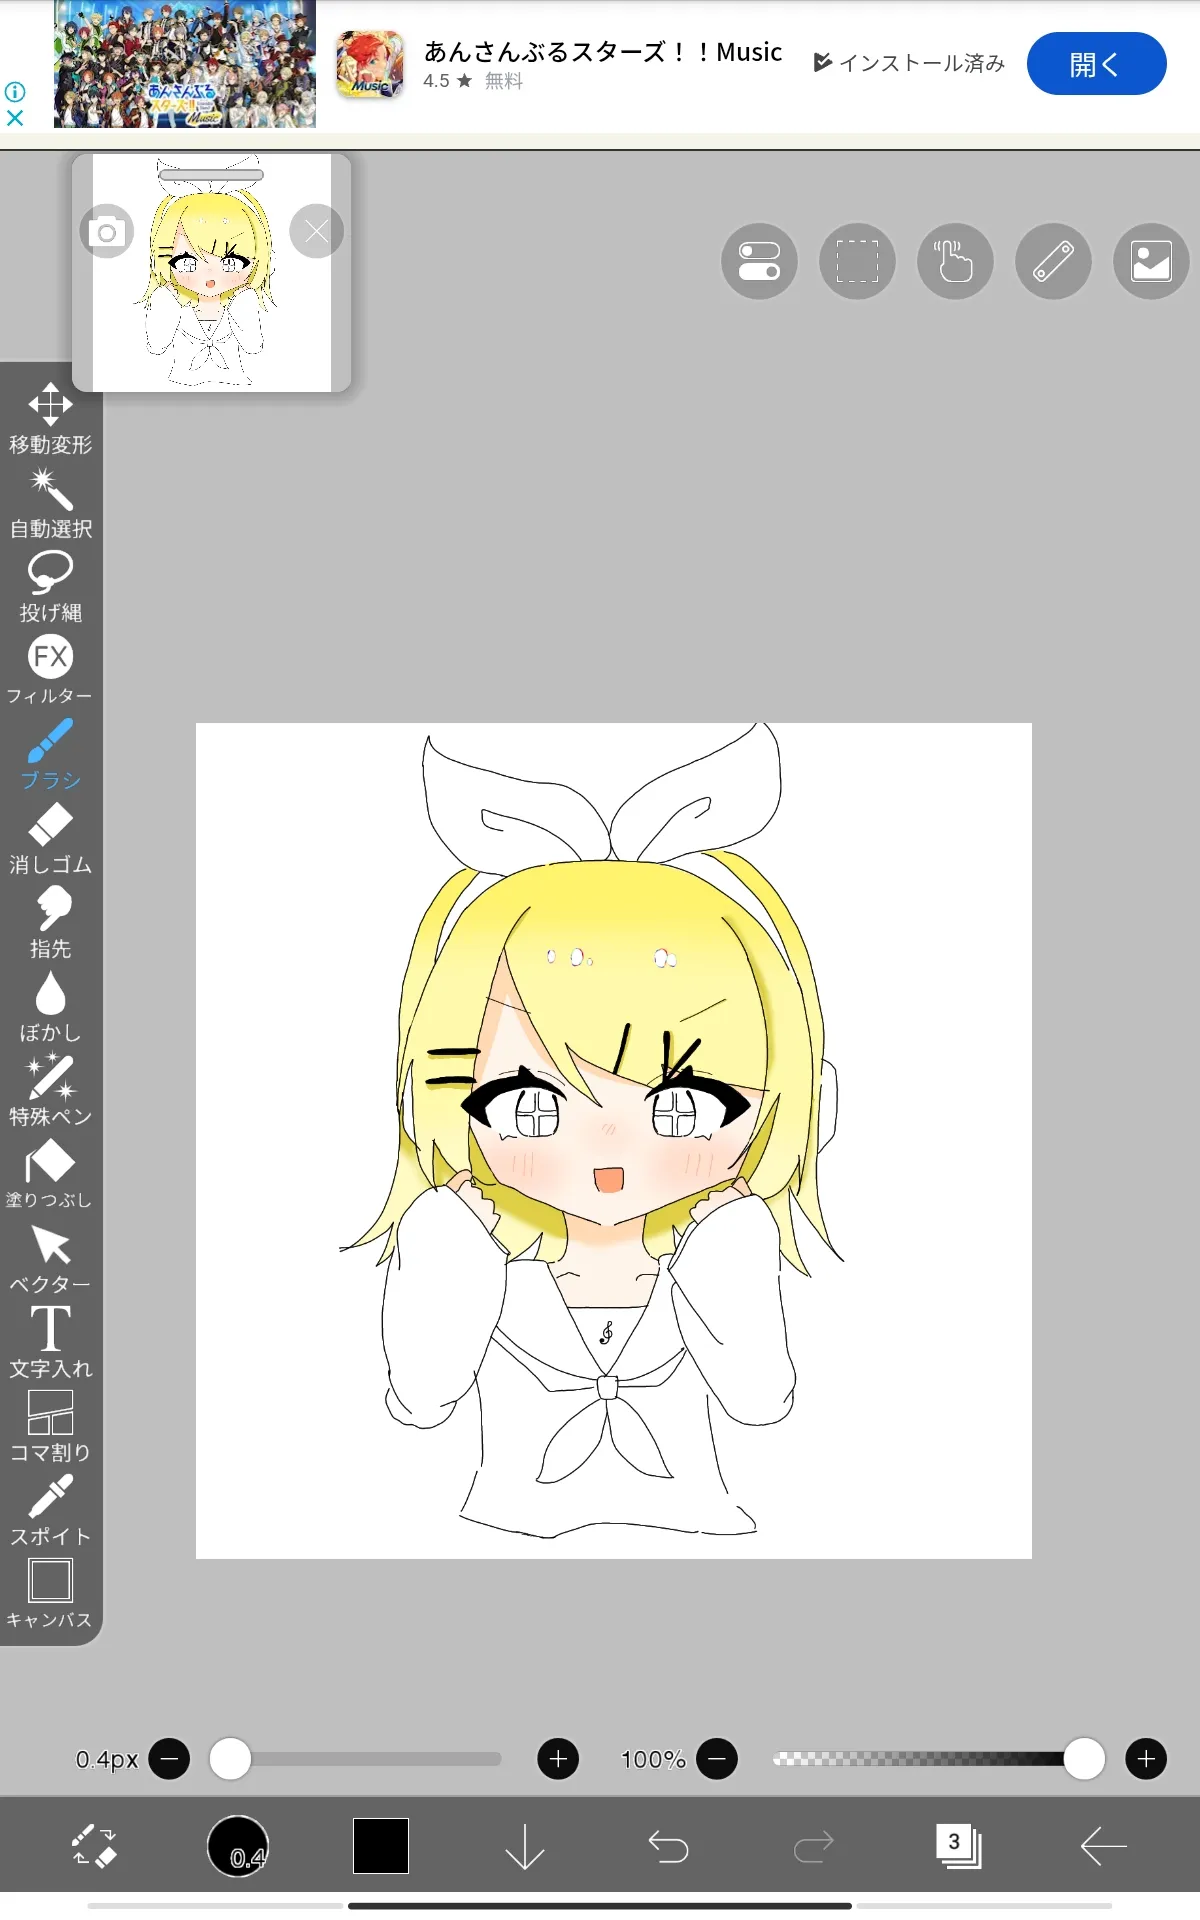
Task: Select the Brush (ブラシ) tool
Action: pos(50,754)
